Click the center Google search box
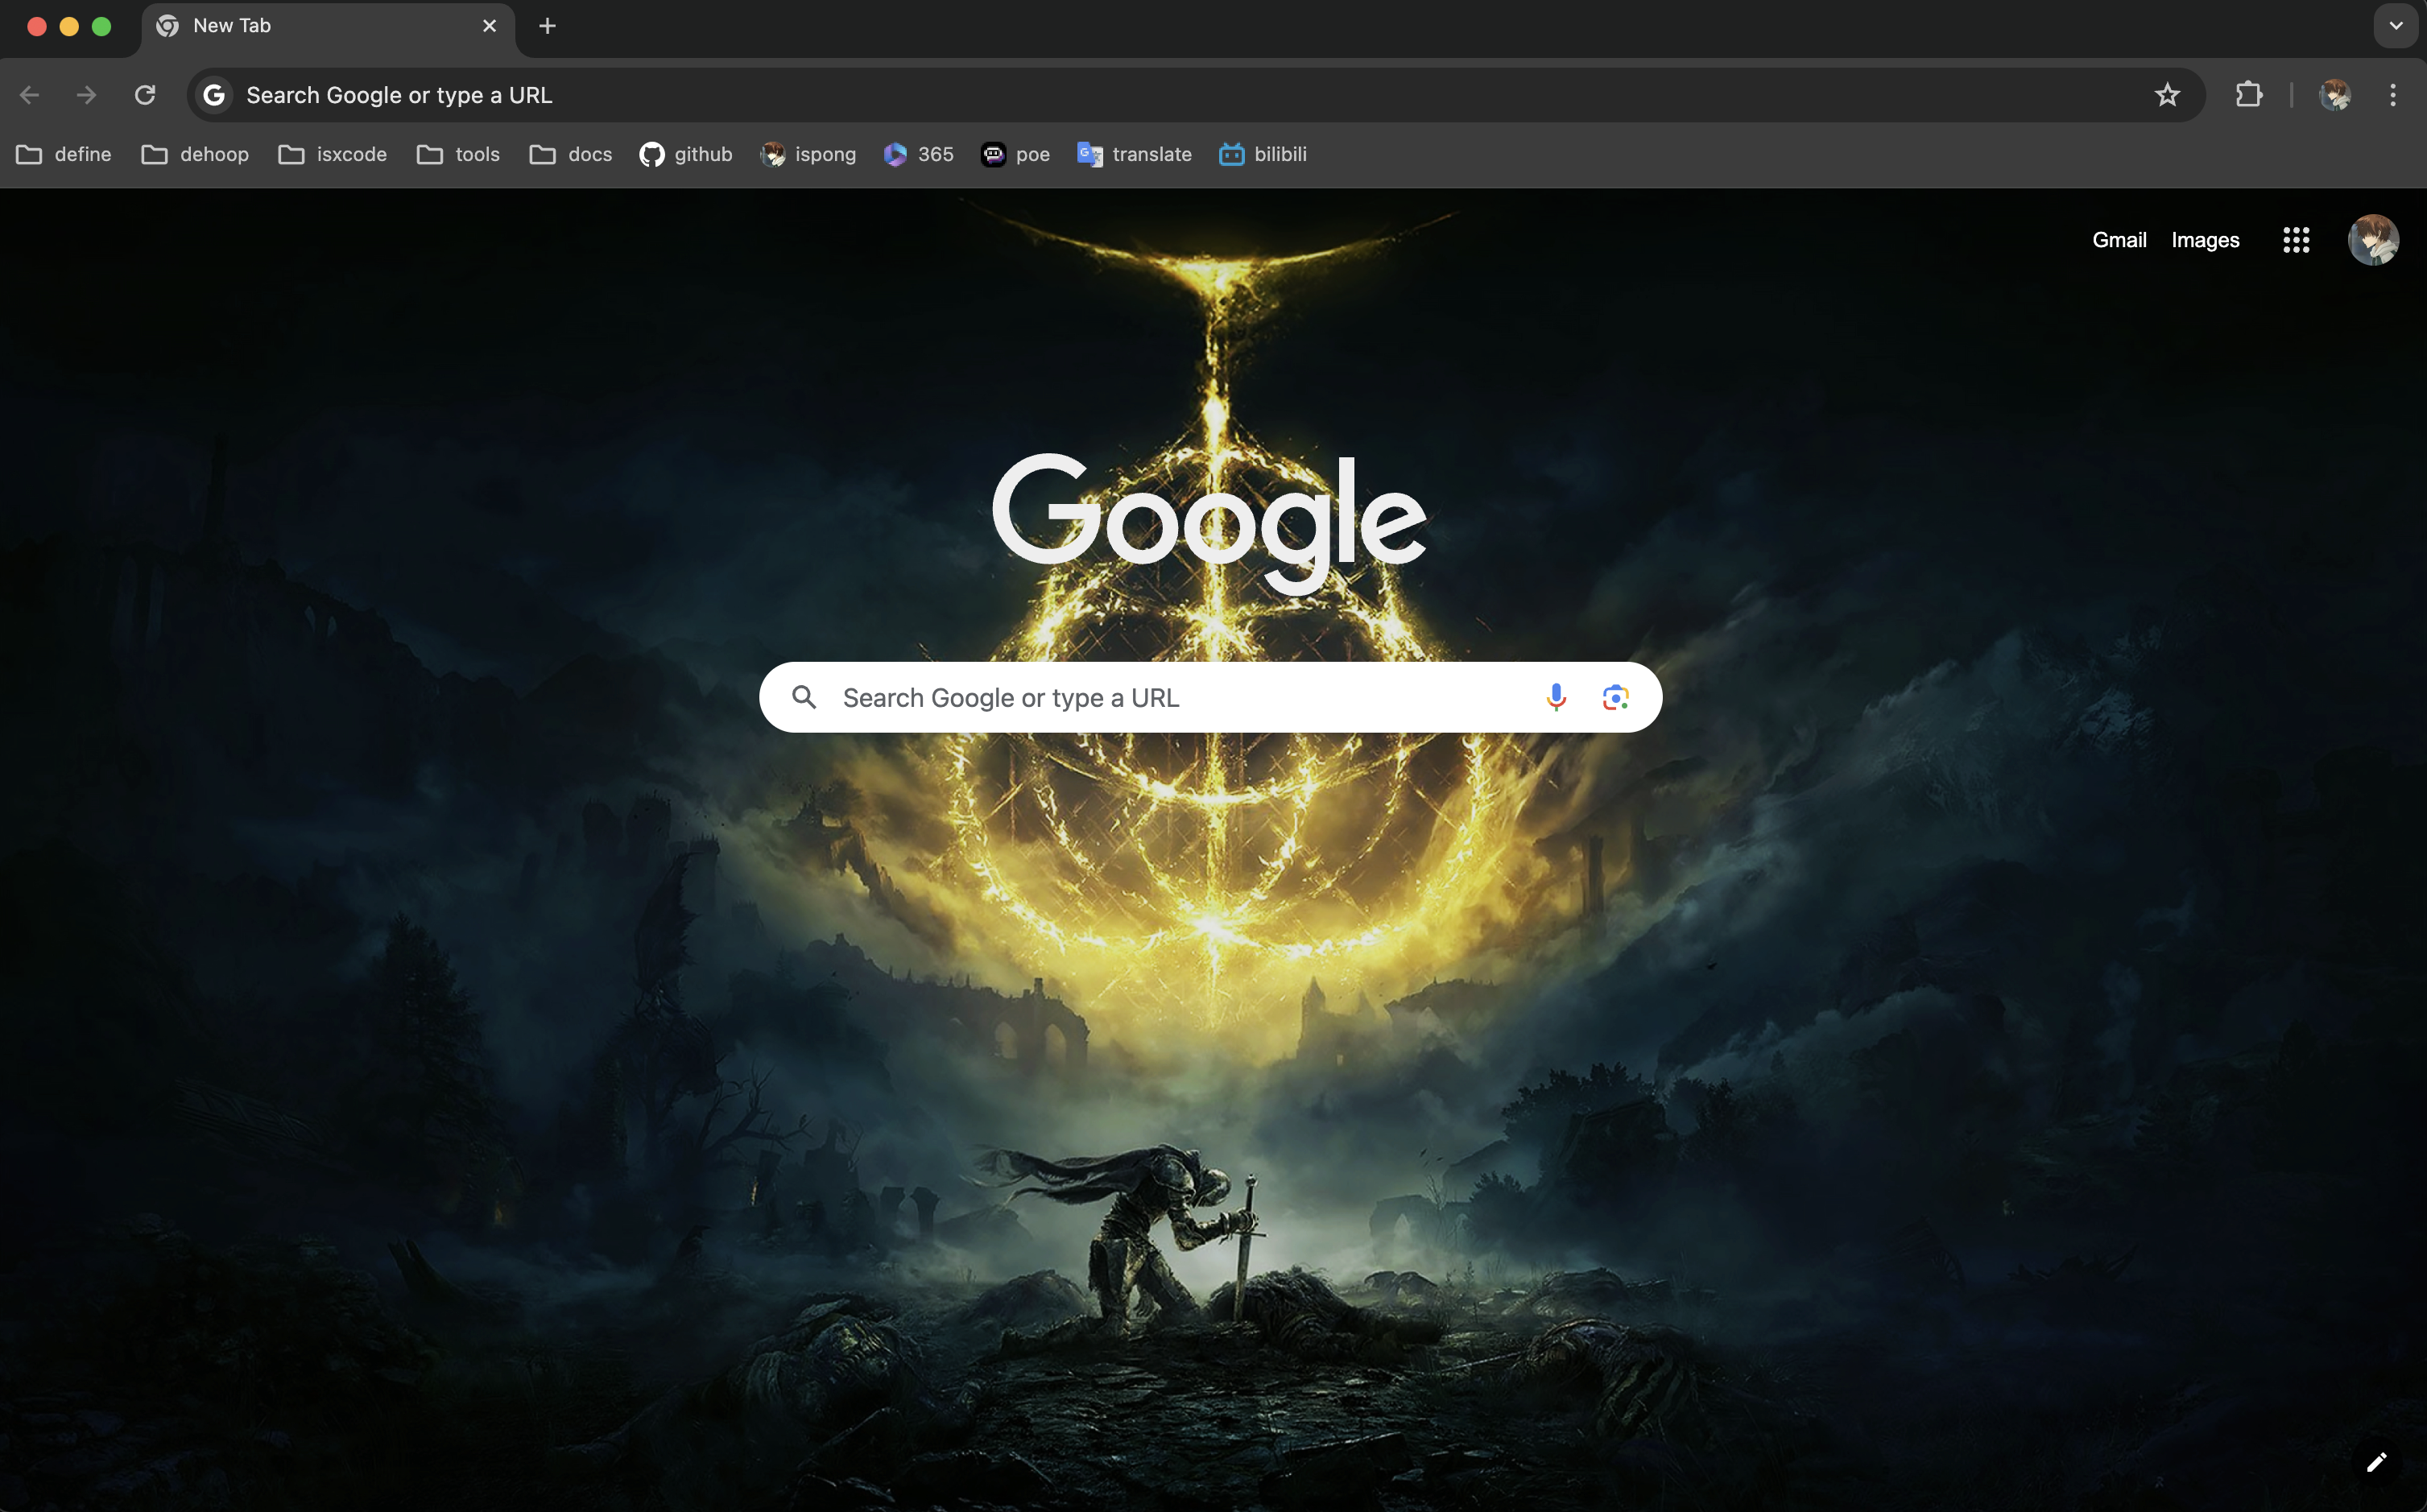The height and width of the screenshot is (1512, 2427). pyautogui.click(x=1210, y=697)
